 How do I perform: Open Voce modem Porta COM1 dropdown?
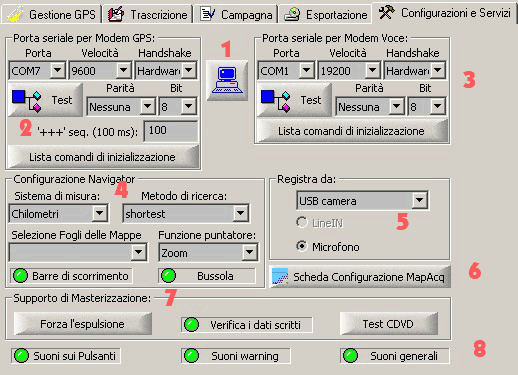point(306,70)
